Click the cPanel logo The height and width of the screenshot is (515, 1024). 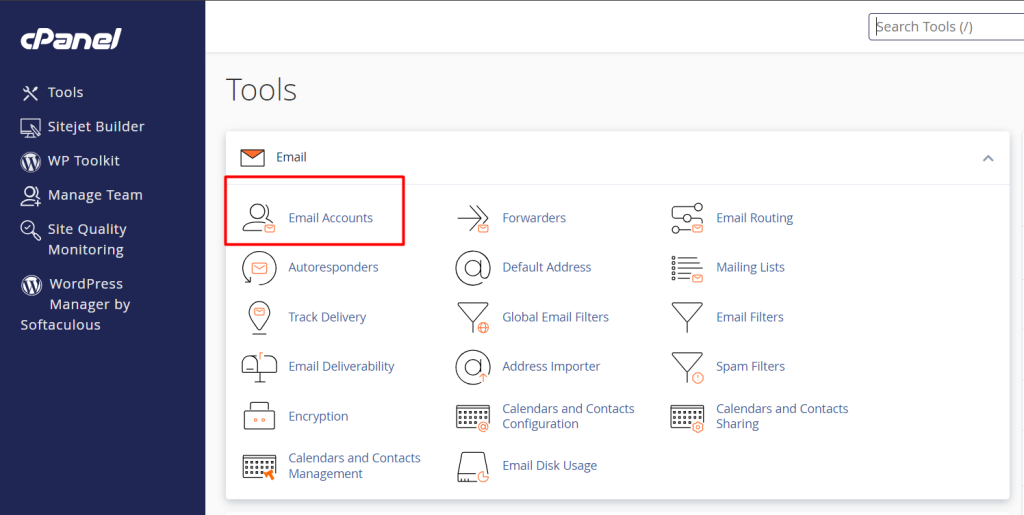(x=71, y=39)
